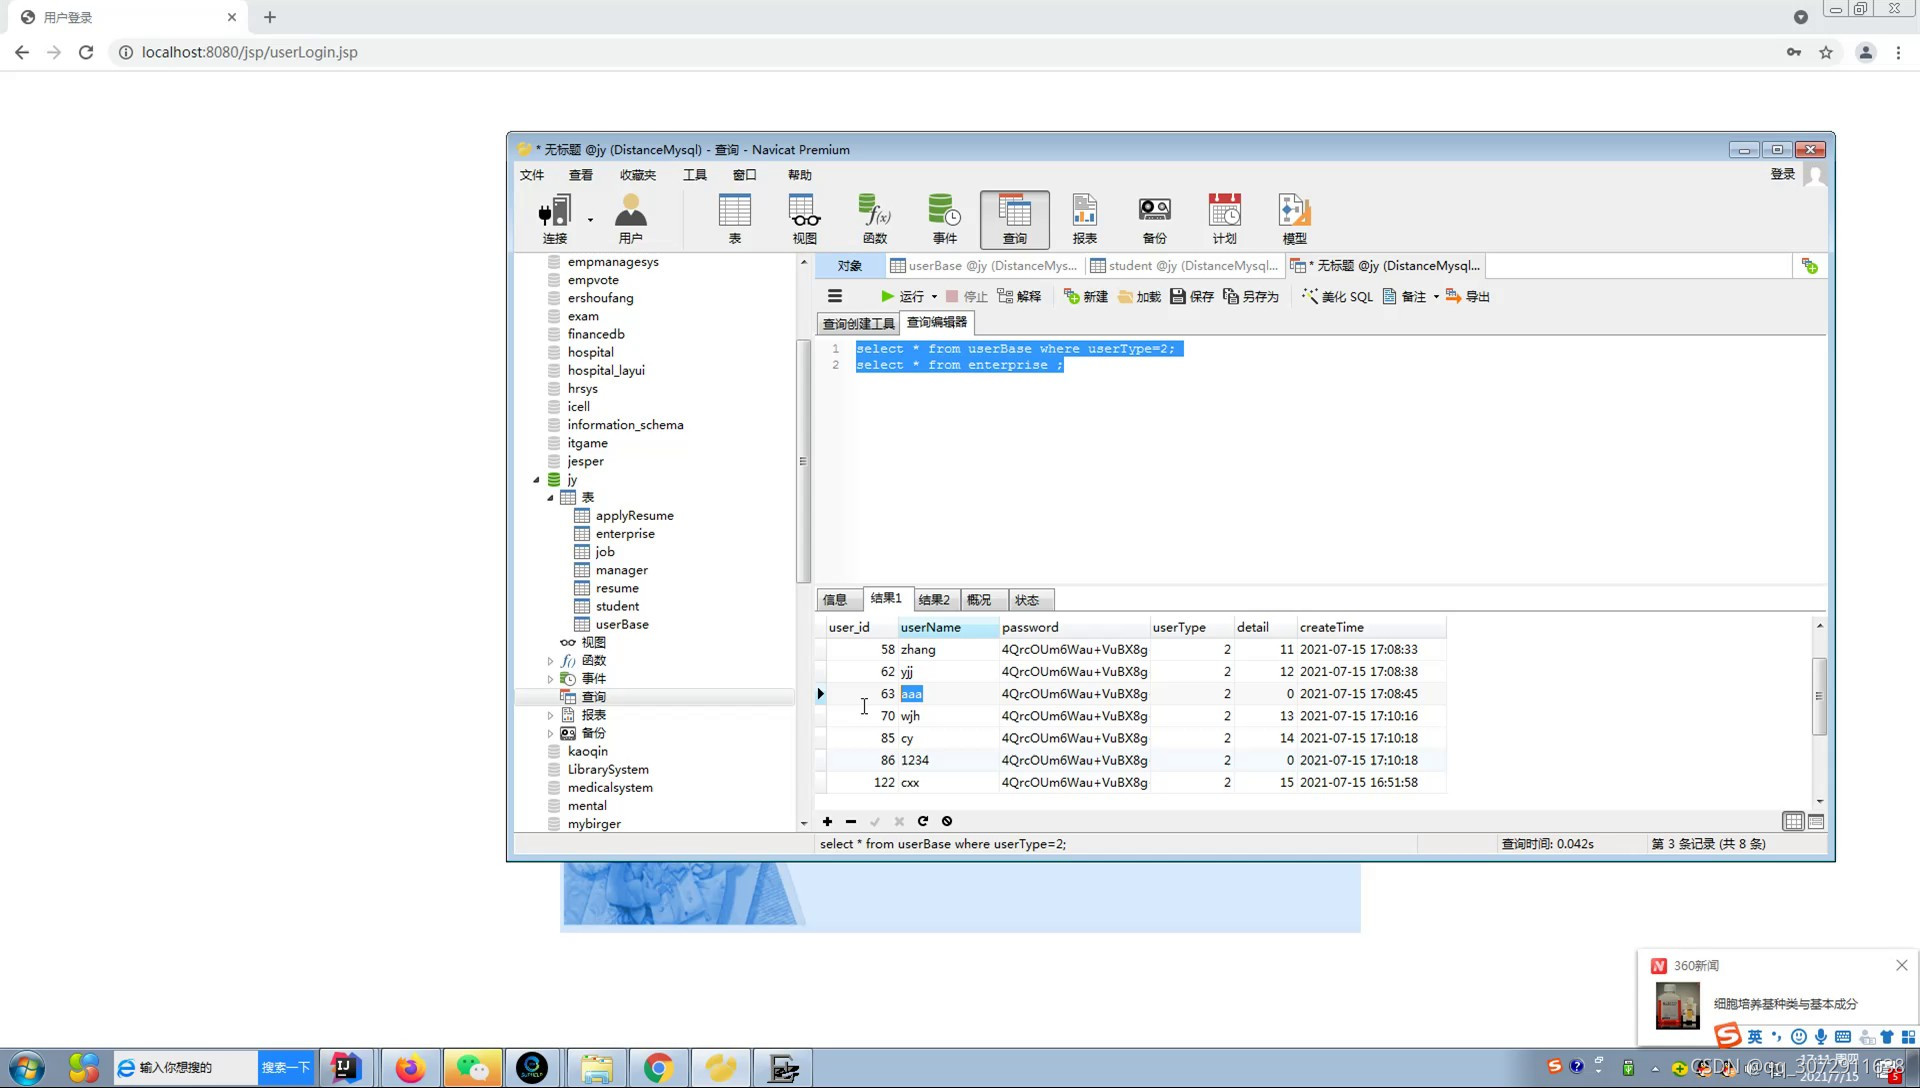Click the new query tab icon
The height and width of the screenshot is (1088, 1920).
point(1809,266)
